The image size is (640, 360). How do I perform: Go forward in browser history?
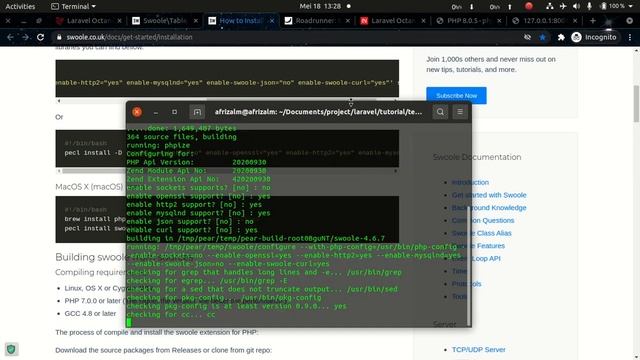point(25,37)
